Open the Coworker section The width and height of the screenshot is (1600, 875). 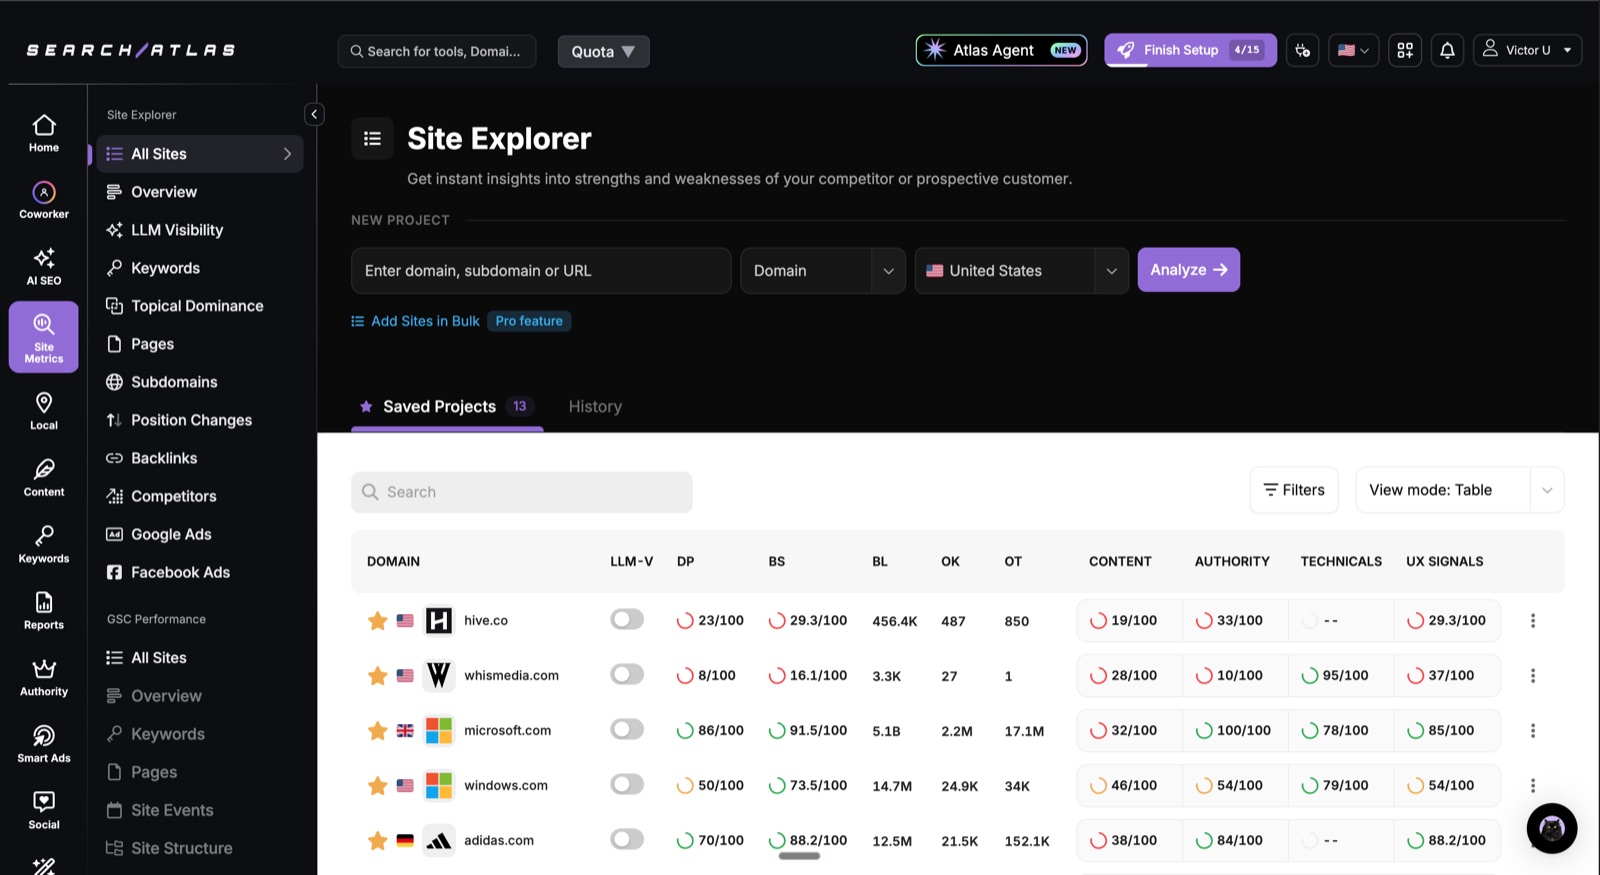44,200
